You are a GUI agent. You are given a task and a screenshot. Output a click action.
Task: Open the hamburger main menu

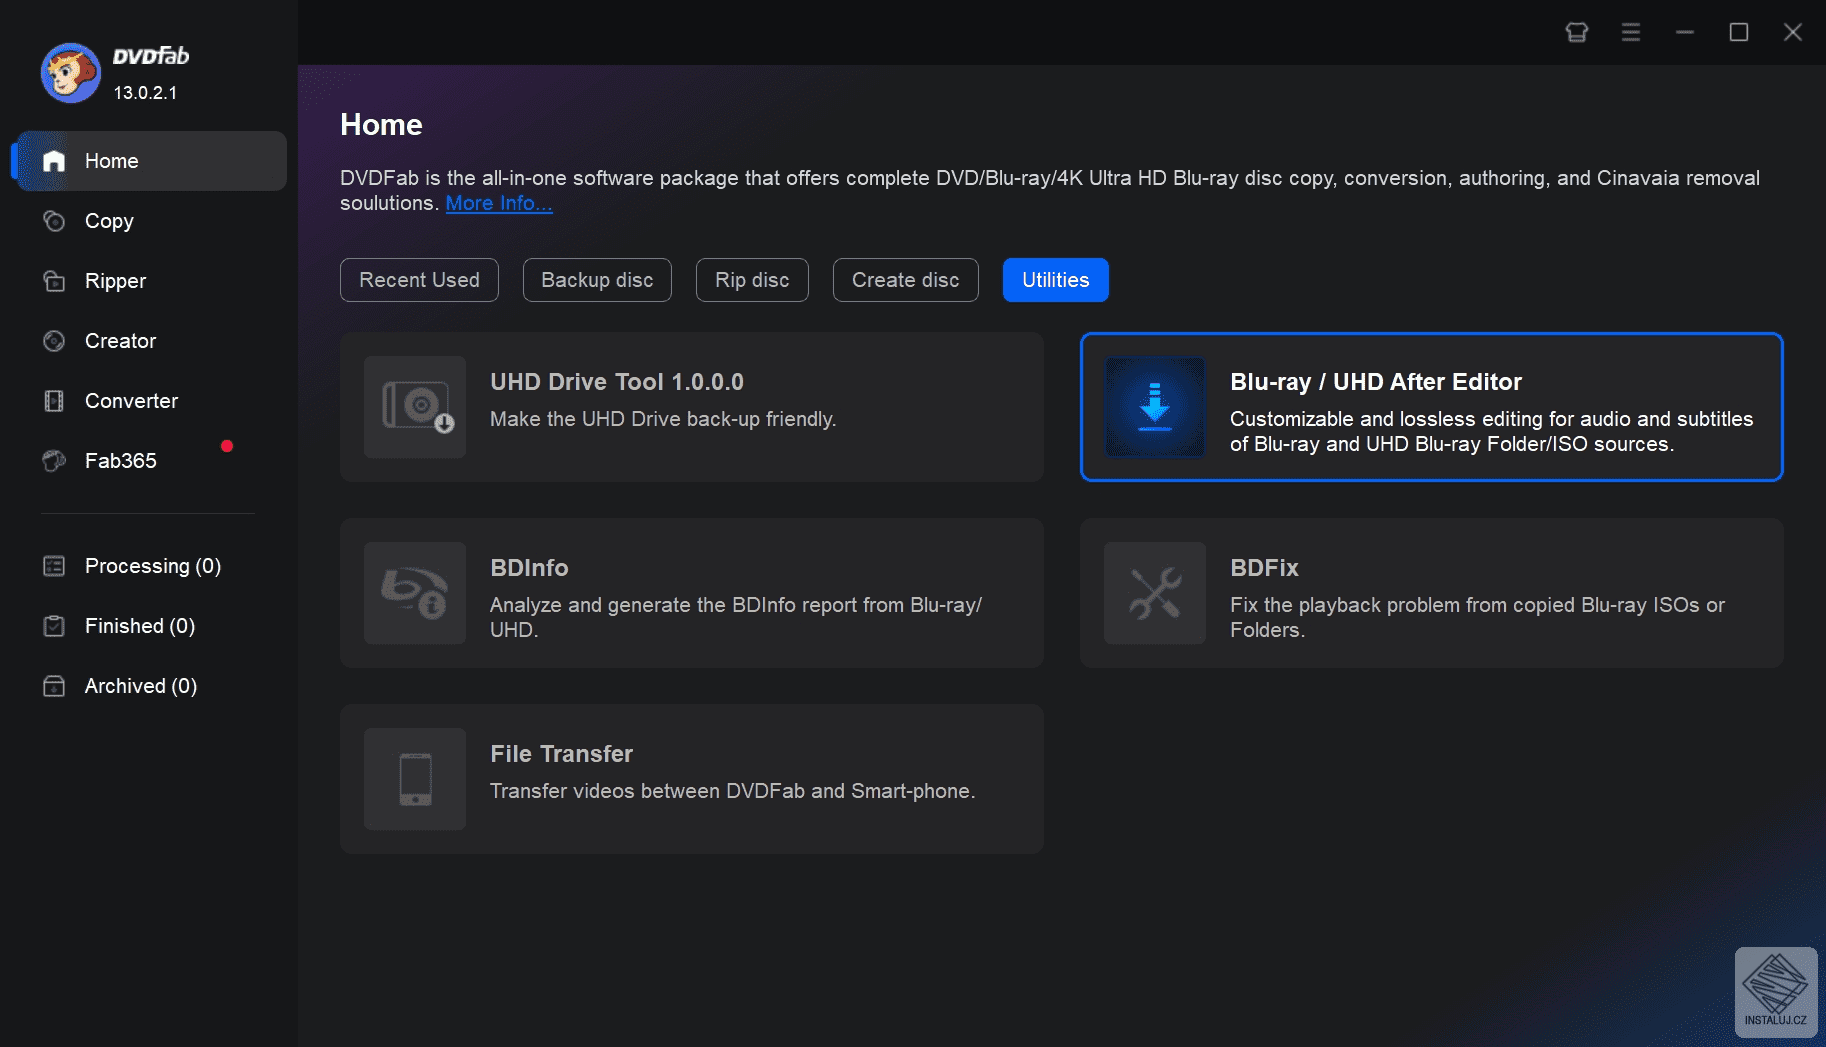1630,31
